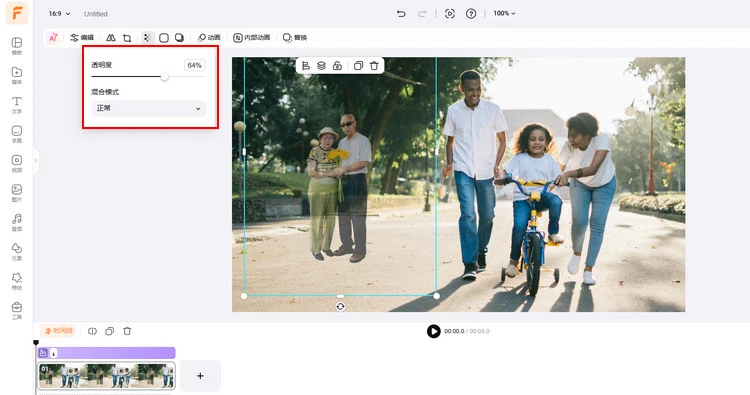Click the FlexClip orange logo

coord(17,13)
